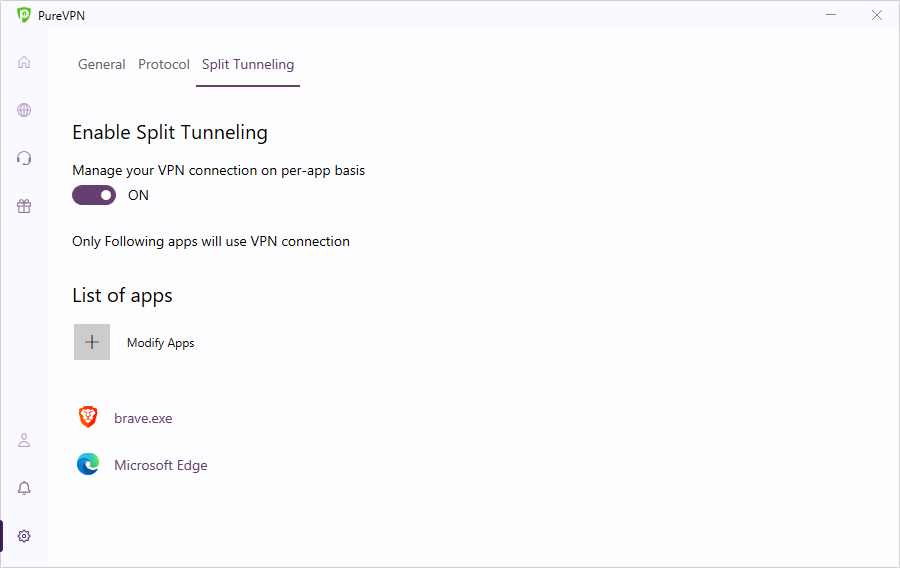Open the settings gear icon
This screenshot has height=568, width=900.
pos(24,536)
